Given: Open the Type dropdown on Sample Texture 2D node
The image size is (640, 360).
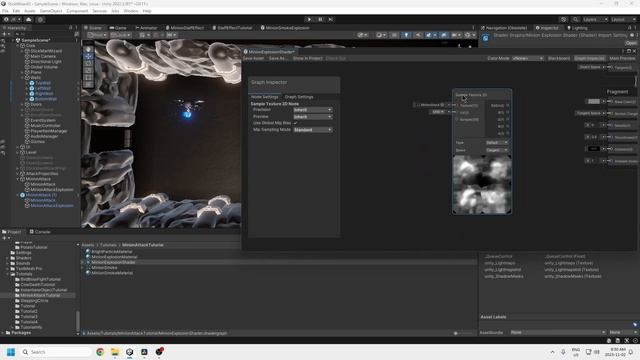Looking at the screenshot, I should tap(497, 142).
